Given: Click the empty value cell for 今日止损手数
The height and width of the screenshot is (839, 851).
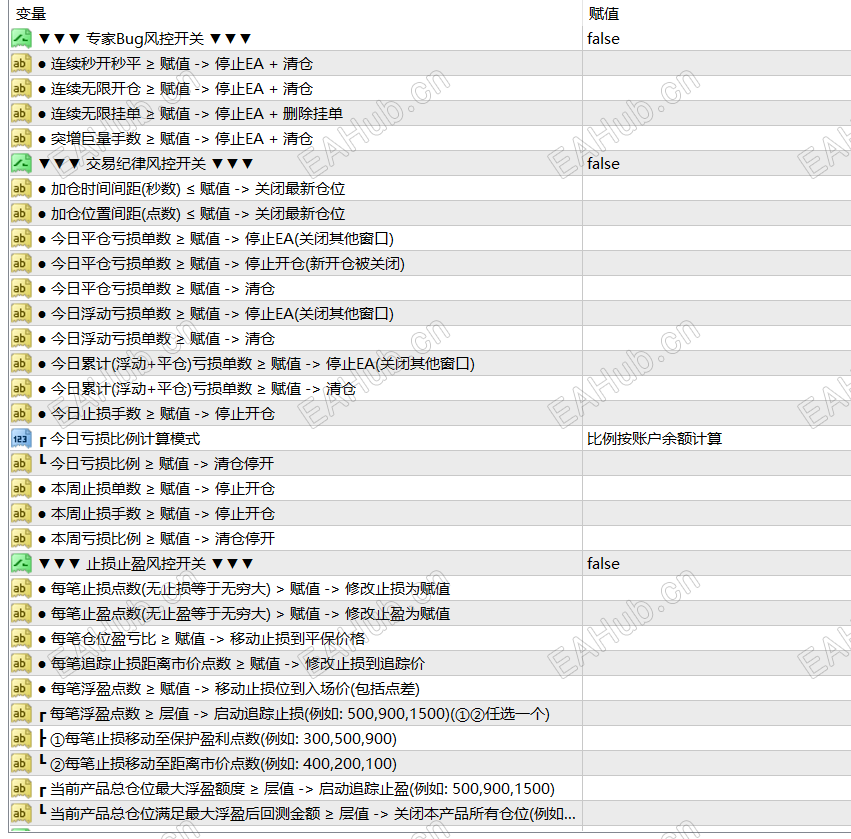Looking at the screenshot, I should [x=716, y=414].
